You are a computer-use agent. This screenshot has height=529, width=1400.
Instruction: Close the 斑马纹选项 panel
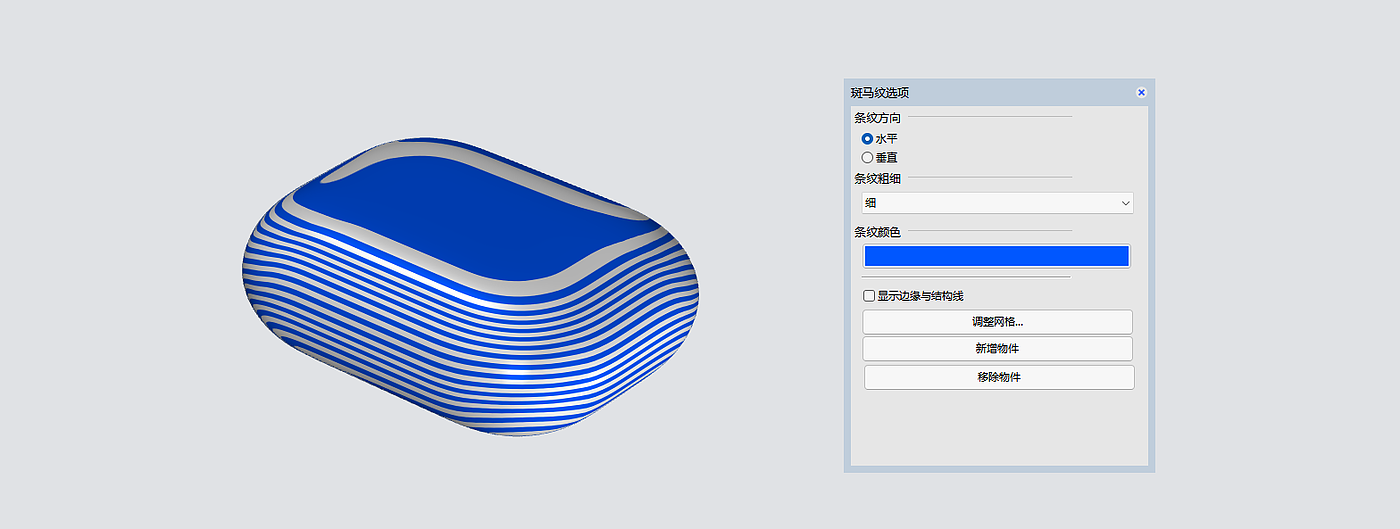[x=1141, y=93]
